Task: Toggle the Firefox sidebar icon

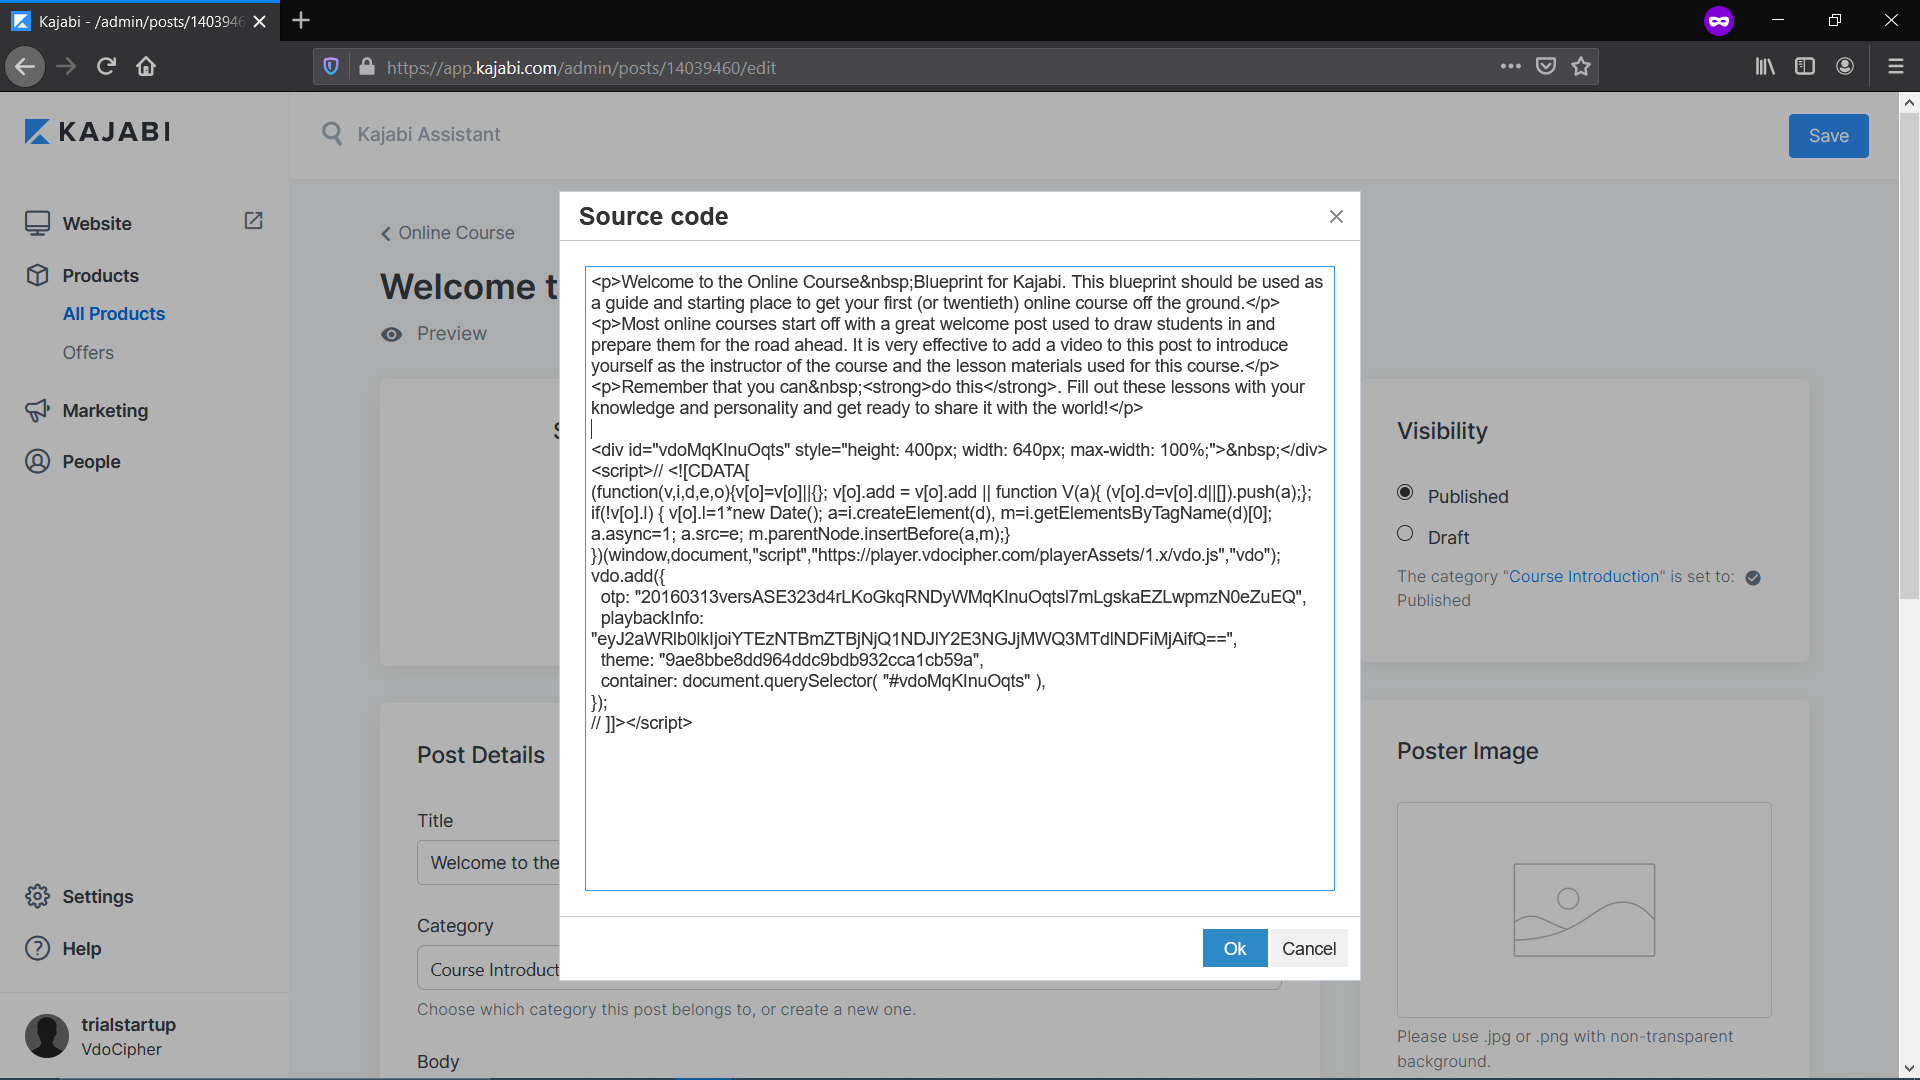Action: pyautogui.click(x=1805, y=67)
